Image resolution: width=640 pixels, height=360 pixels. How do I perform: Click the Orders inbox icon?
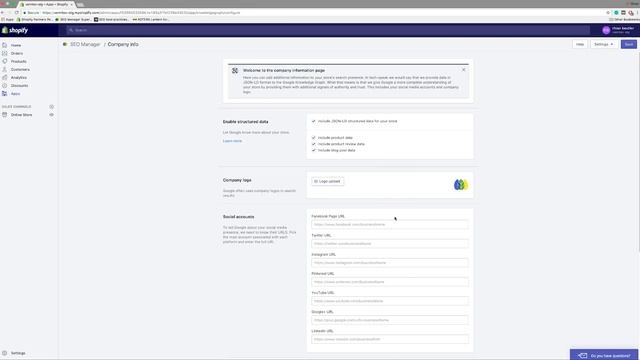(x=4, y=53)
